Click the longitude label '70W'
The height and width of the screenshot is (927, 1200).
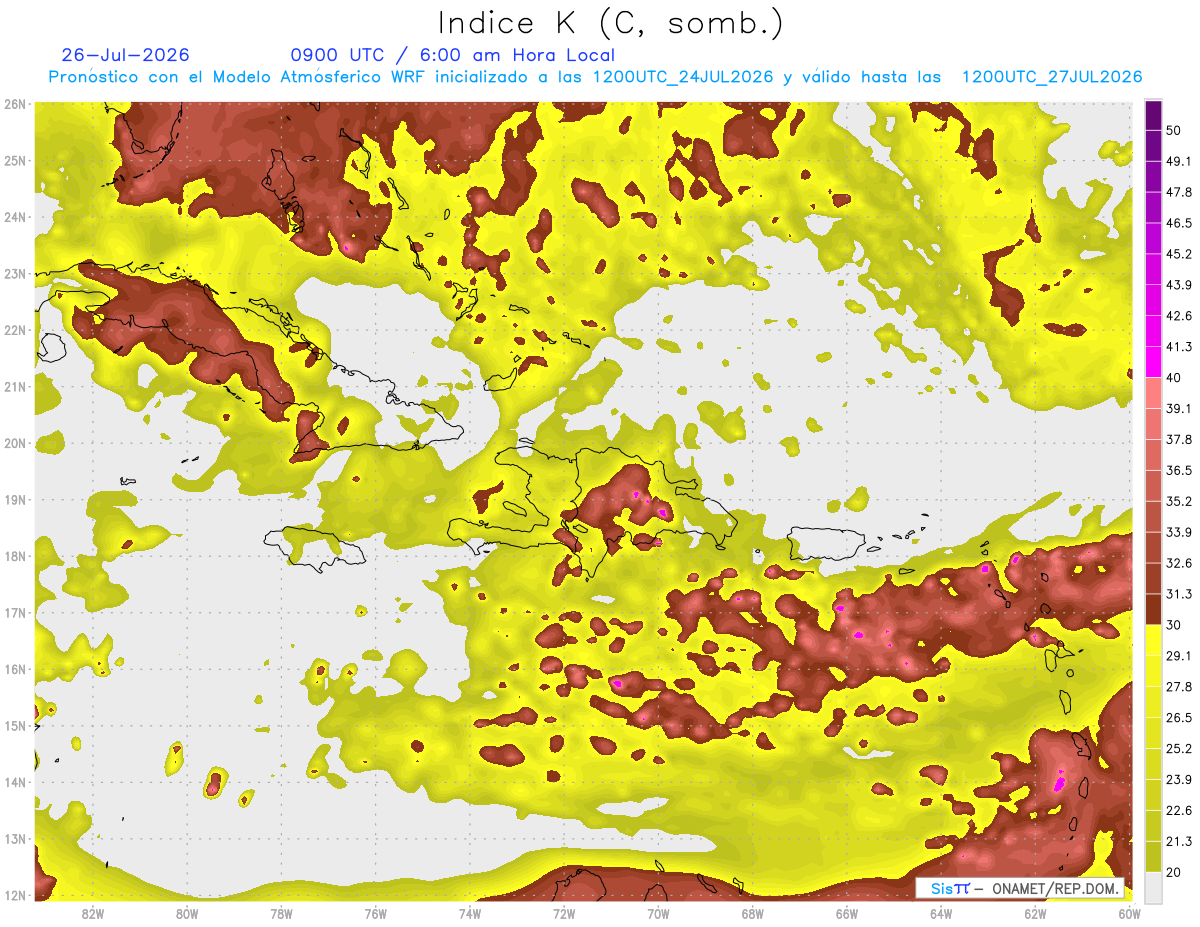pos(658,914)
